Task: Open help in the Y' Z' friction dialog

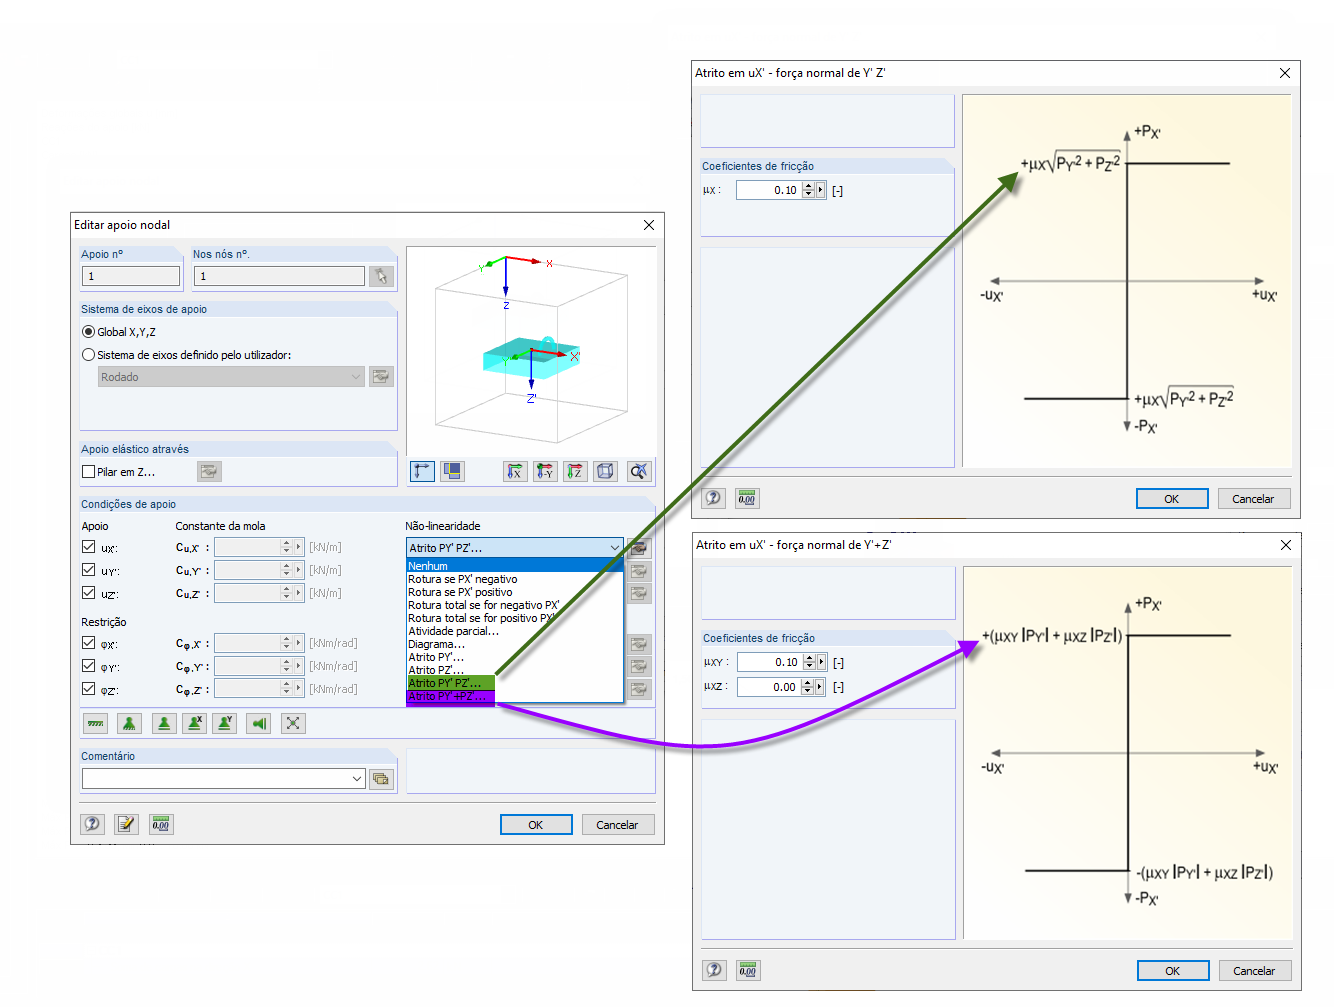Action: point(713,498)
